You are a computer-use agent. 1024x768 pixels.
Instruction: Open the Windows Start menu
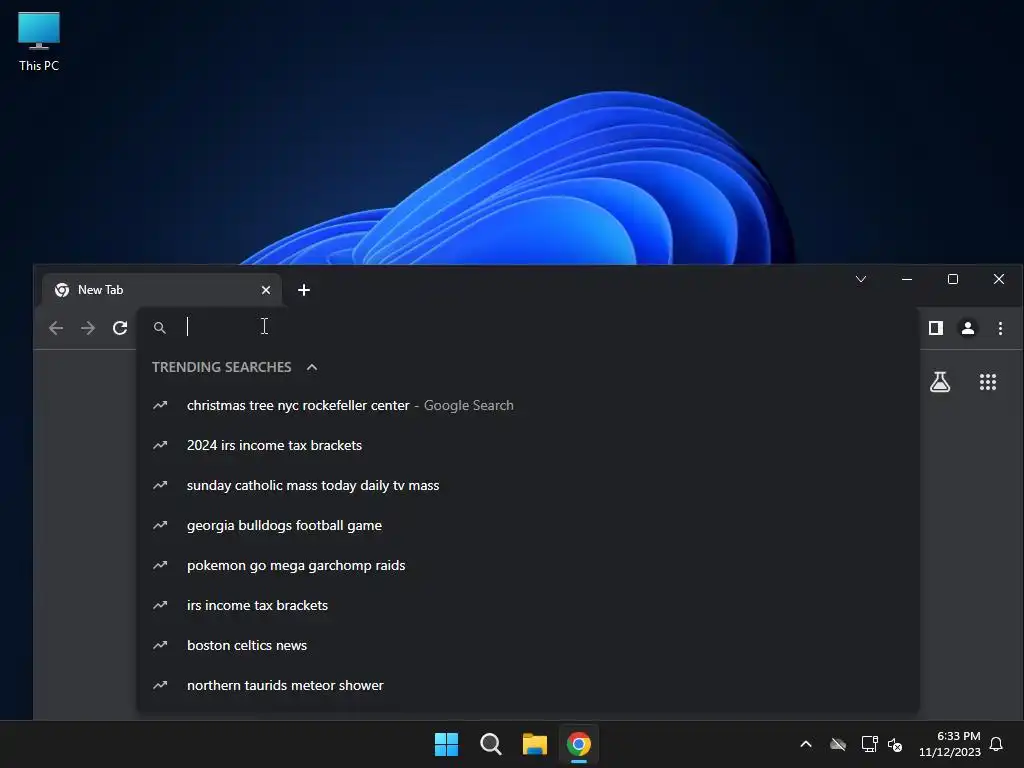(447, 744)
